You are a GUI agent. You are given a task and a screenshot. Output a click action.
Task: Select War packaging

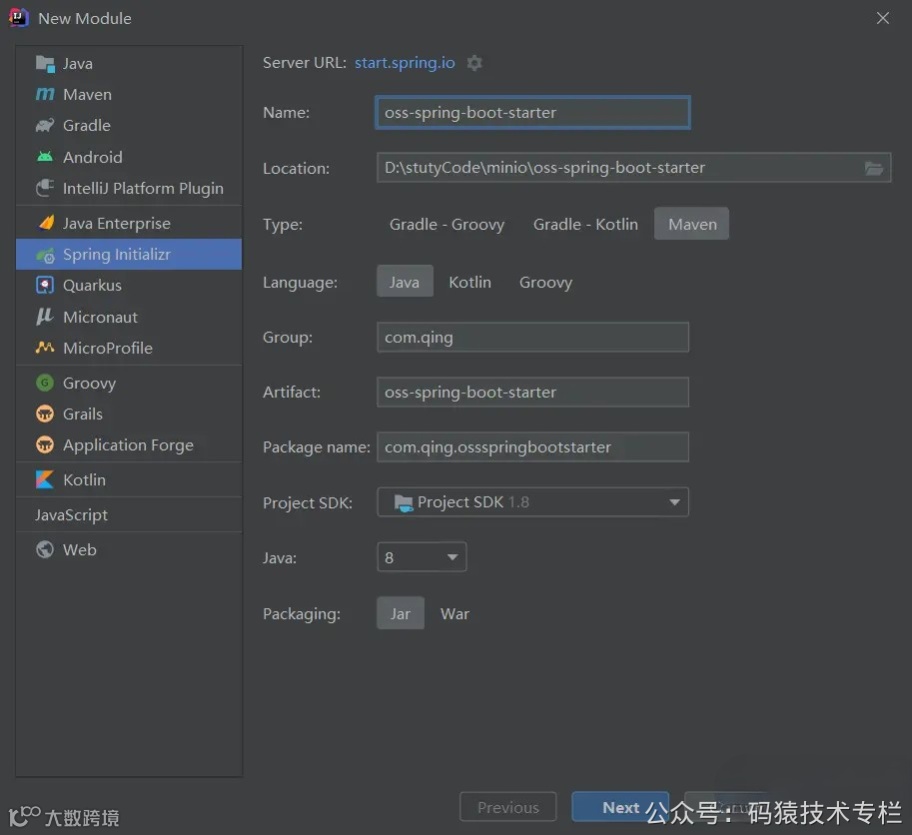tap(455, 613)
